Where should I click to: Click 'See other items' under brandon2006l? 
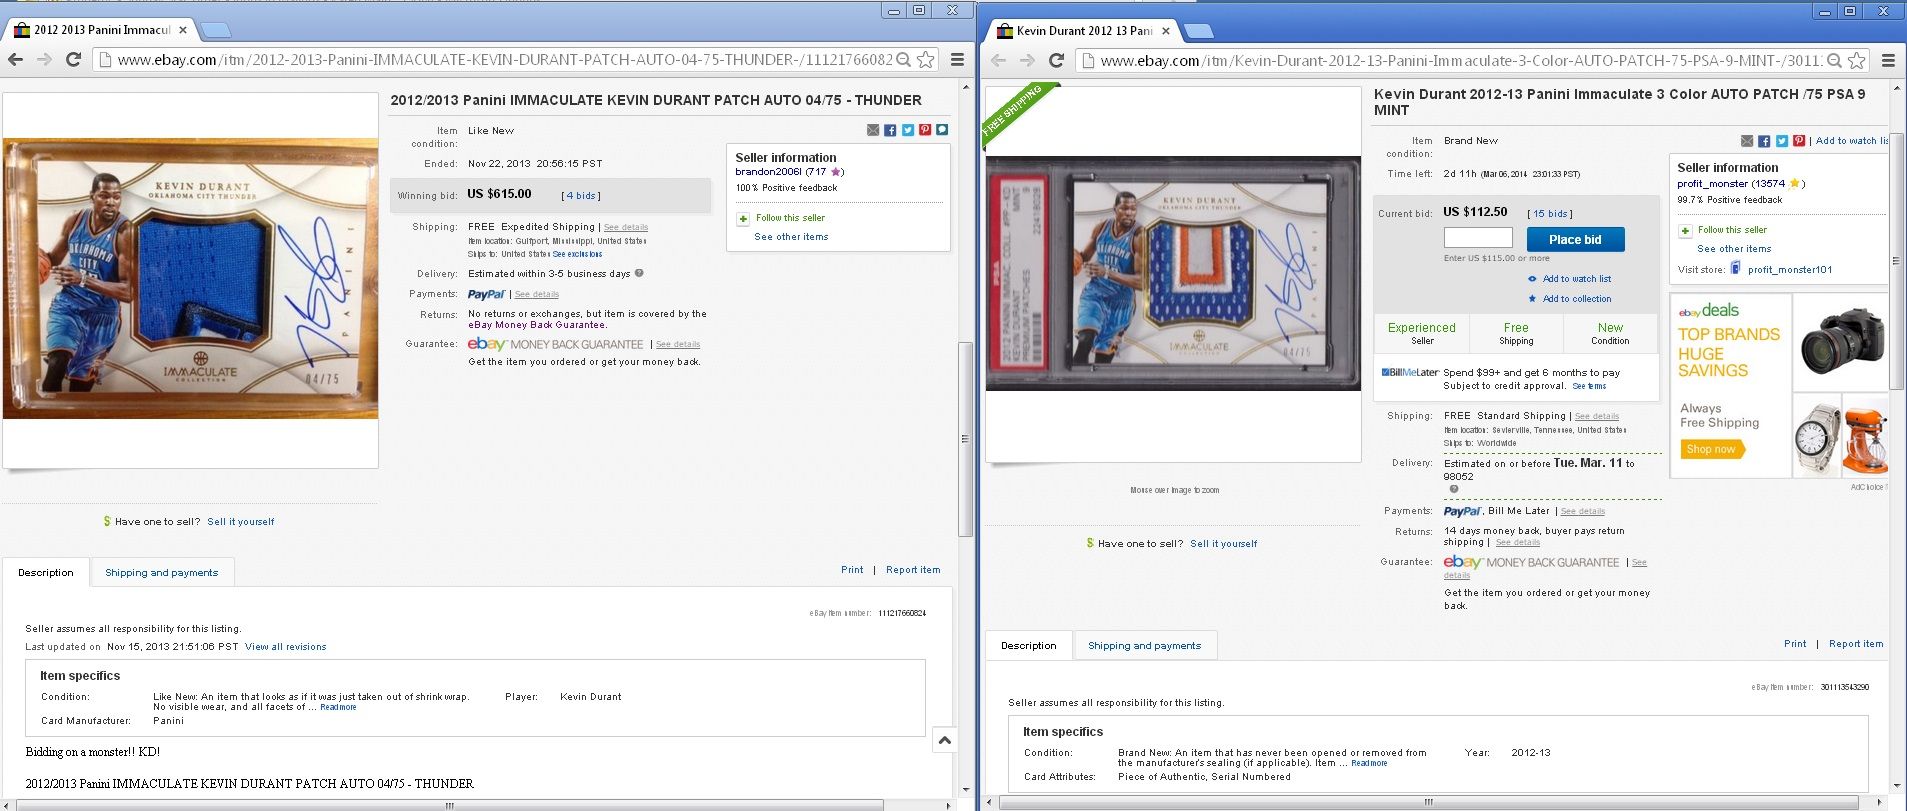click(x=791, y=237)
